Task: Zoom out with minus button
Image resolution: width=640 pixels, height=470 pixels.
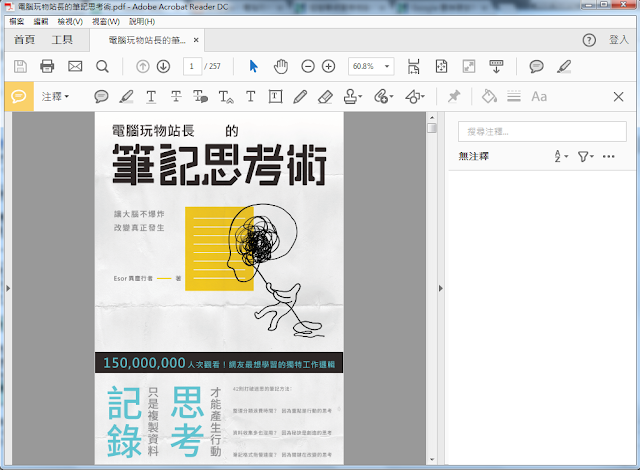Action: pos(308,66)
